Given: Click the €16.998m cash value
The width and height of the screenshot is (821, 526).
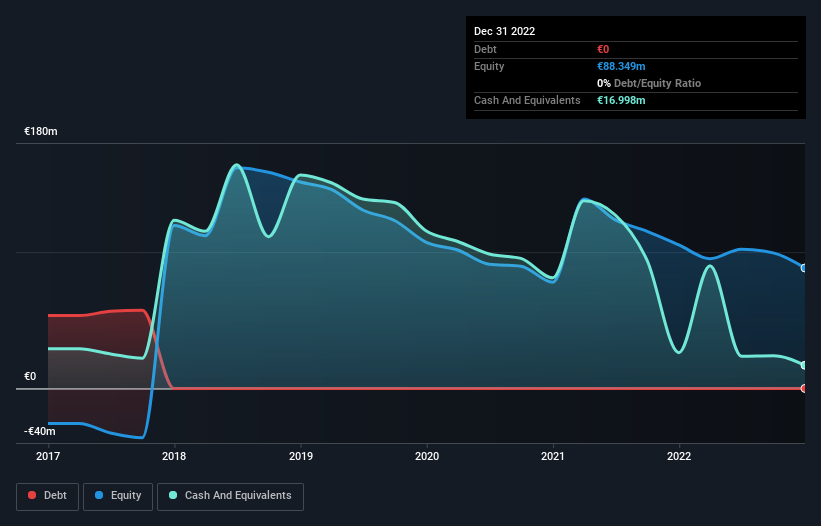Looking at the screenshot, I should (621, 100).
